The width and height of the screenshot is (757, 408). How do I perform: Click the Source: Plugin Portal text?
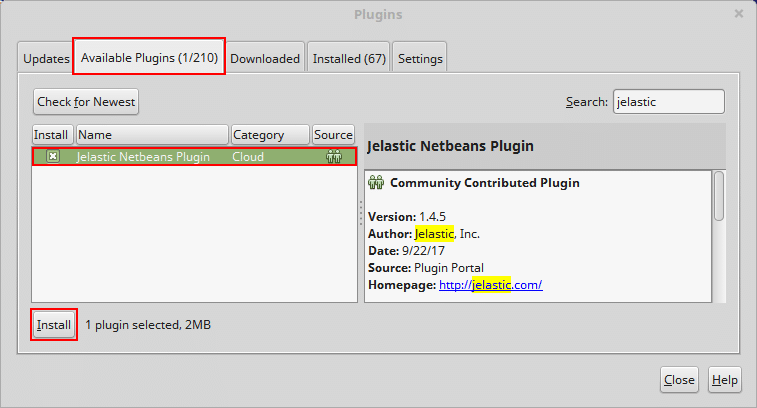click(x=426, y=268)
